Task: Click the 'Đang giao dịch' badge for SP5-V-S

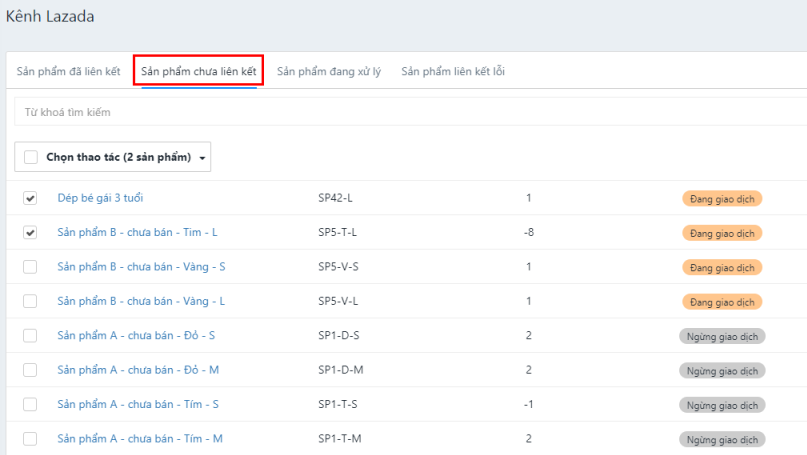Action: 722,268
